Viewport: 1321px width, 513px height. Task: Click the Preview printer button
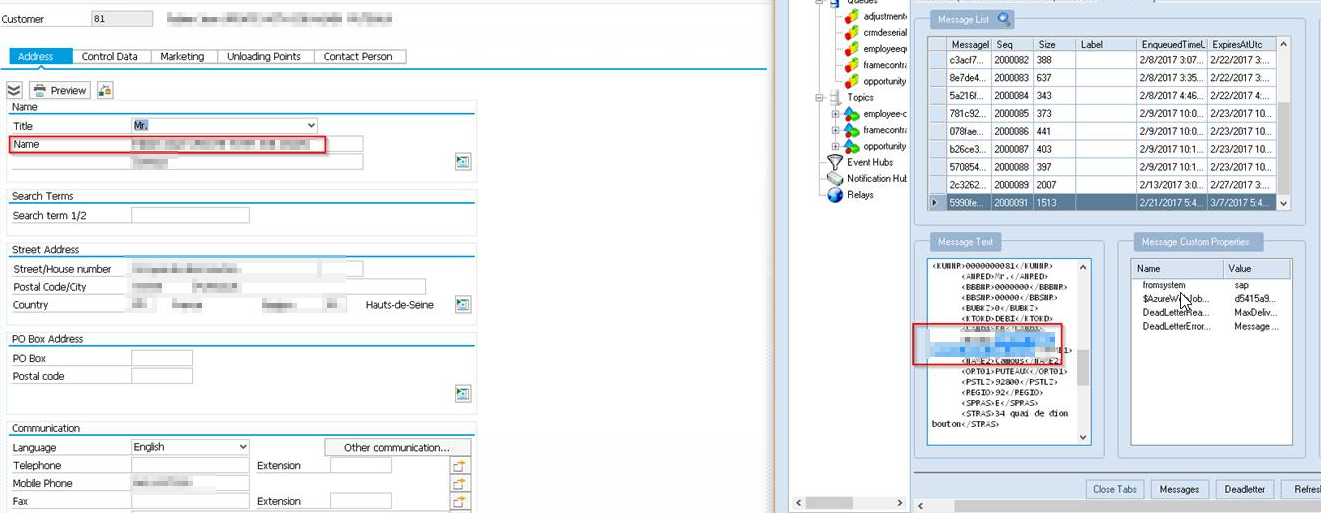click(x=59, y=90)
